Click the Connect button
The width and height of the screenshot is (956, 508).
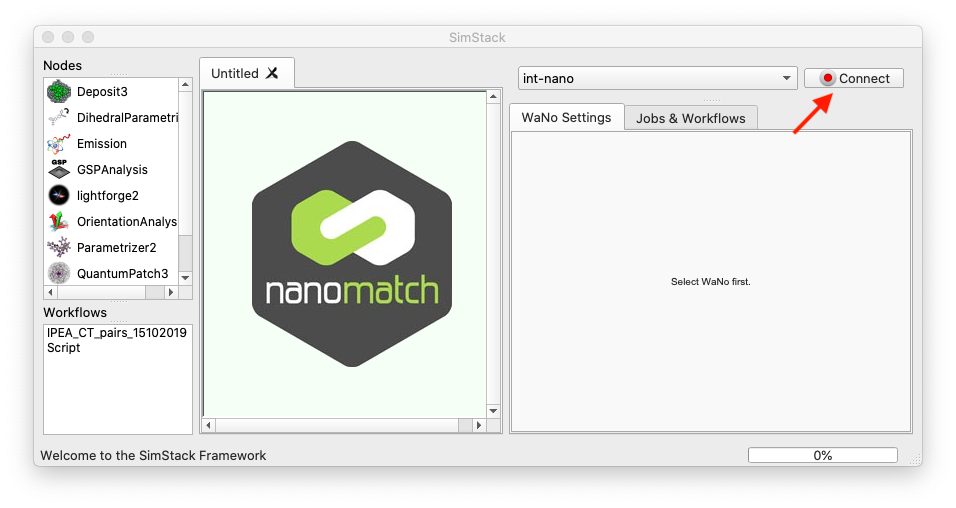(x=854, y=78)
